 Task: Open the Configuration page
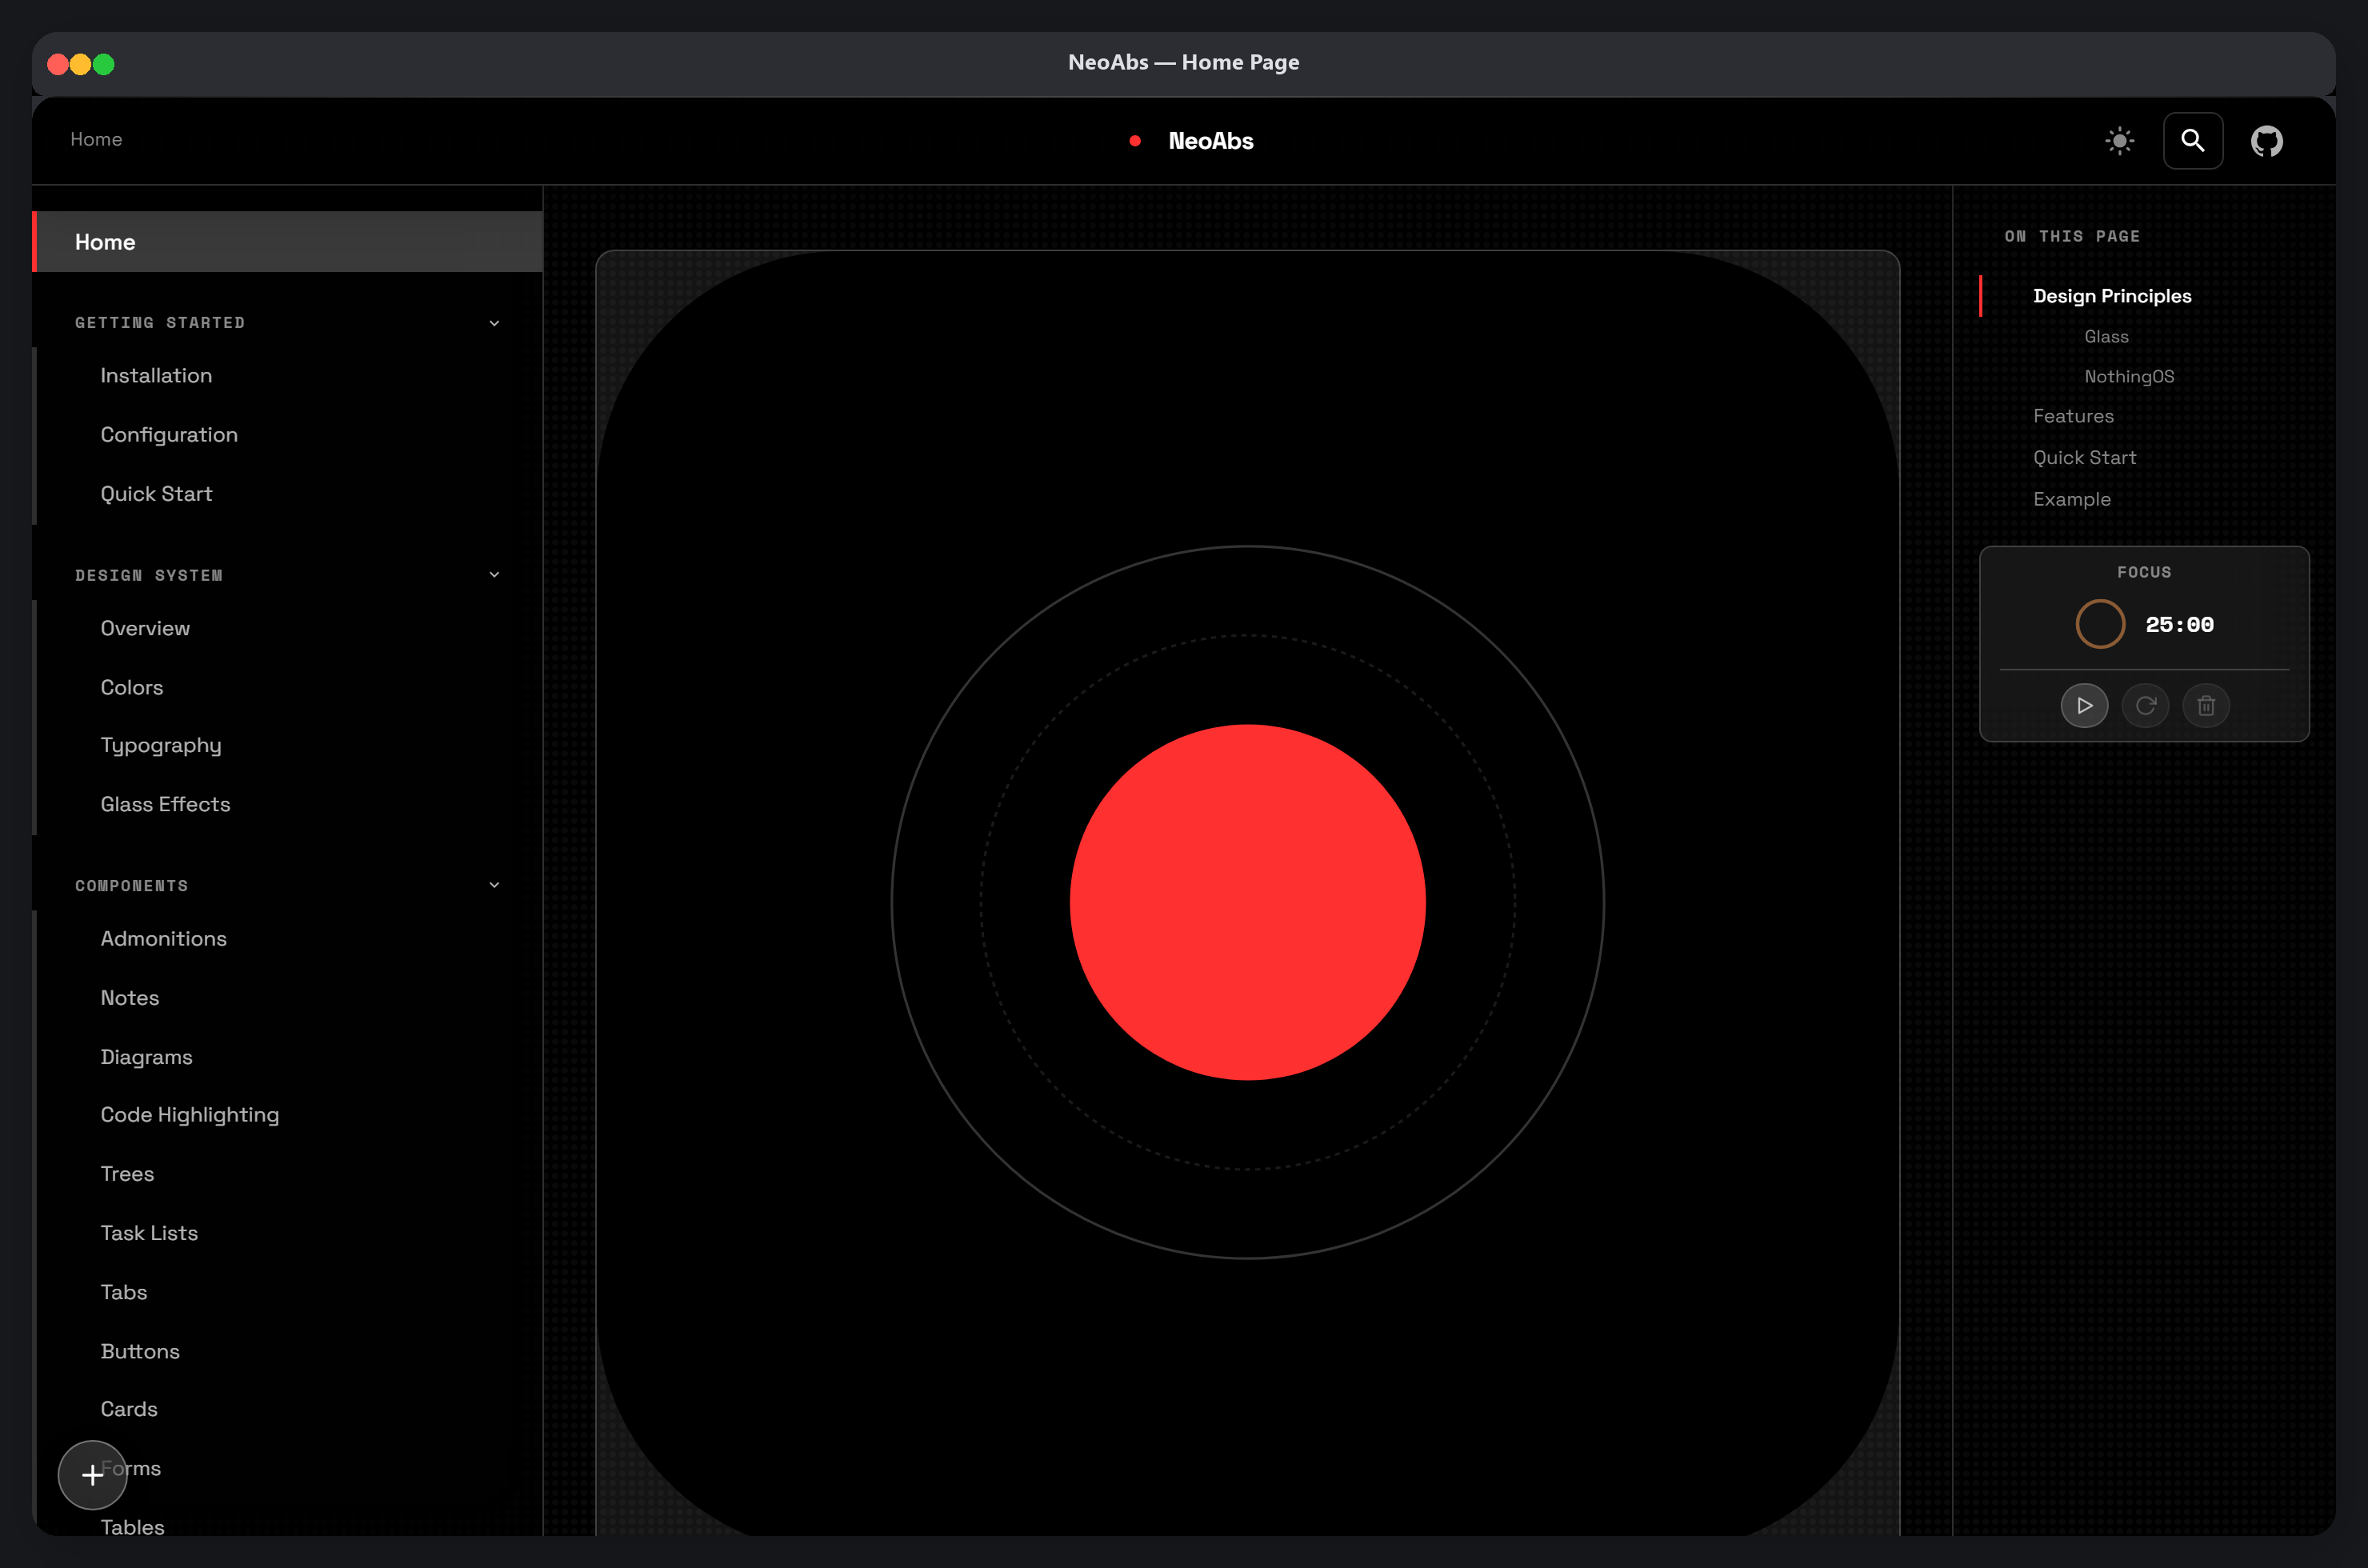tap(169, 435)
